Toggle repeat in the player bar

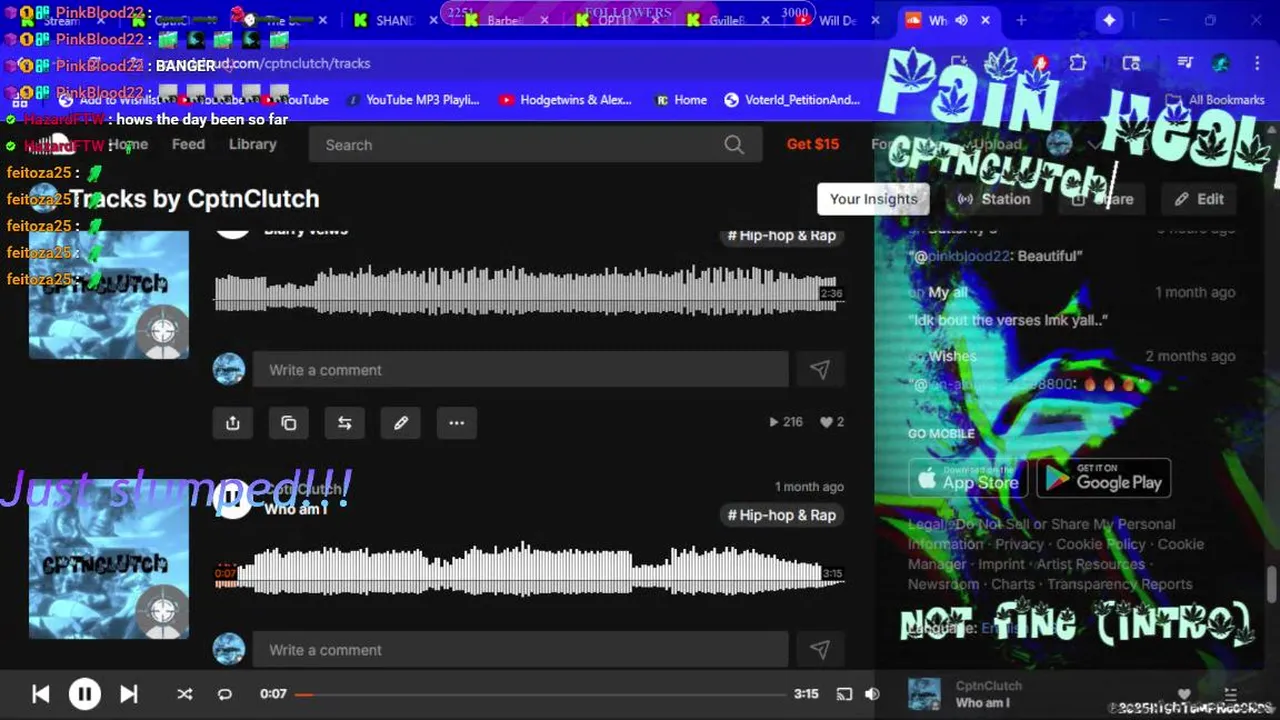pos(225,694)
